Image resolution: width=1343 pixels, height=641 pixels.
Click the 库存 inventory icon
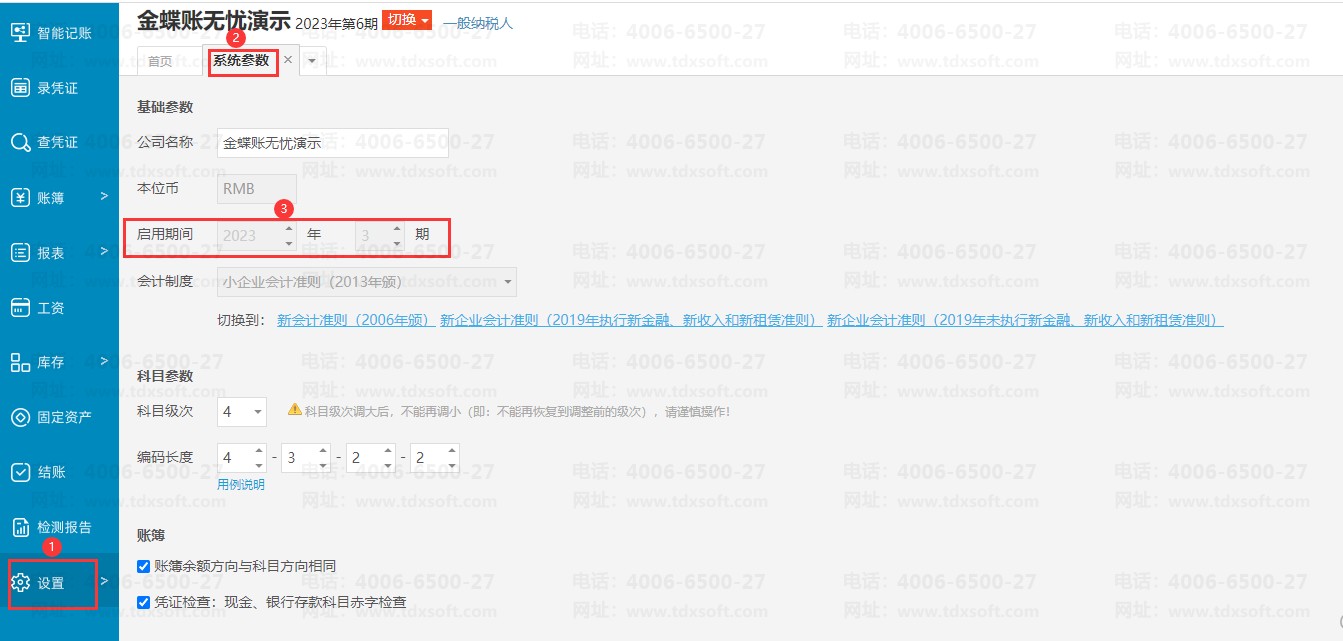20,362
